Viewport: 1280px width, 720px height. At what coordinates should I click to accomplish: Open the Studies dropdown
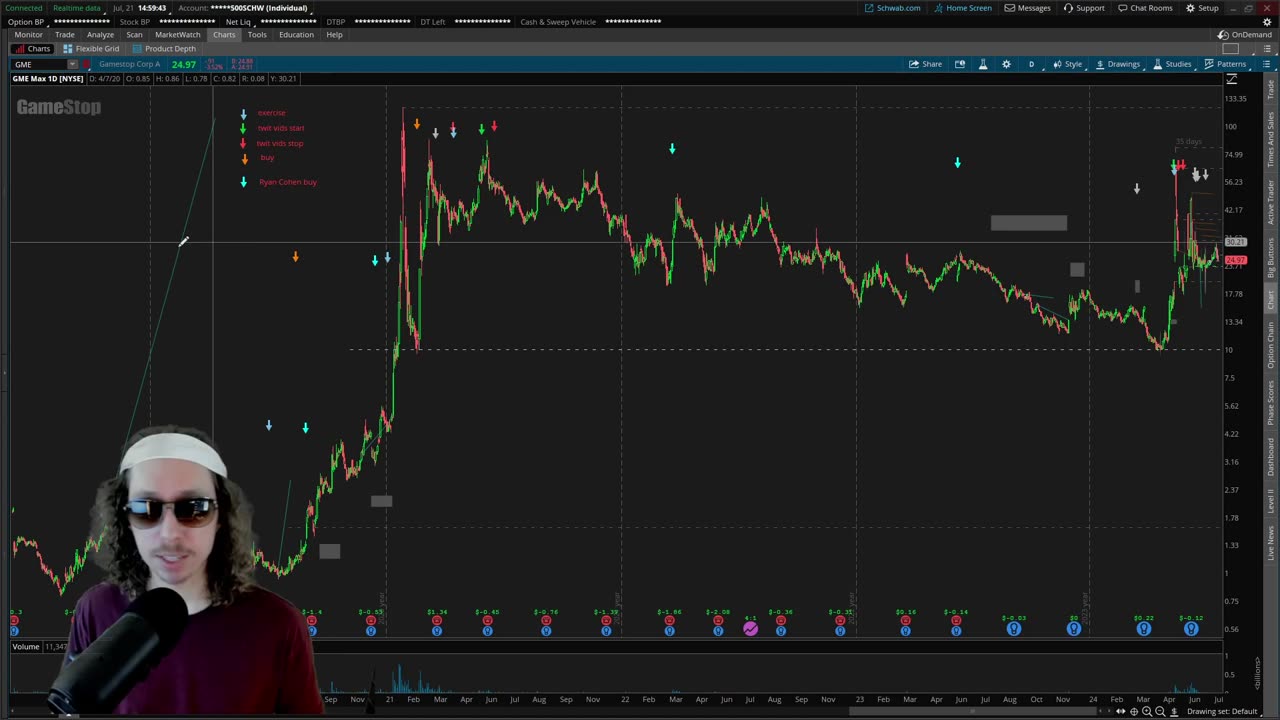[1172, 64]
